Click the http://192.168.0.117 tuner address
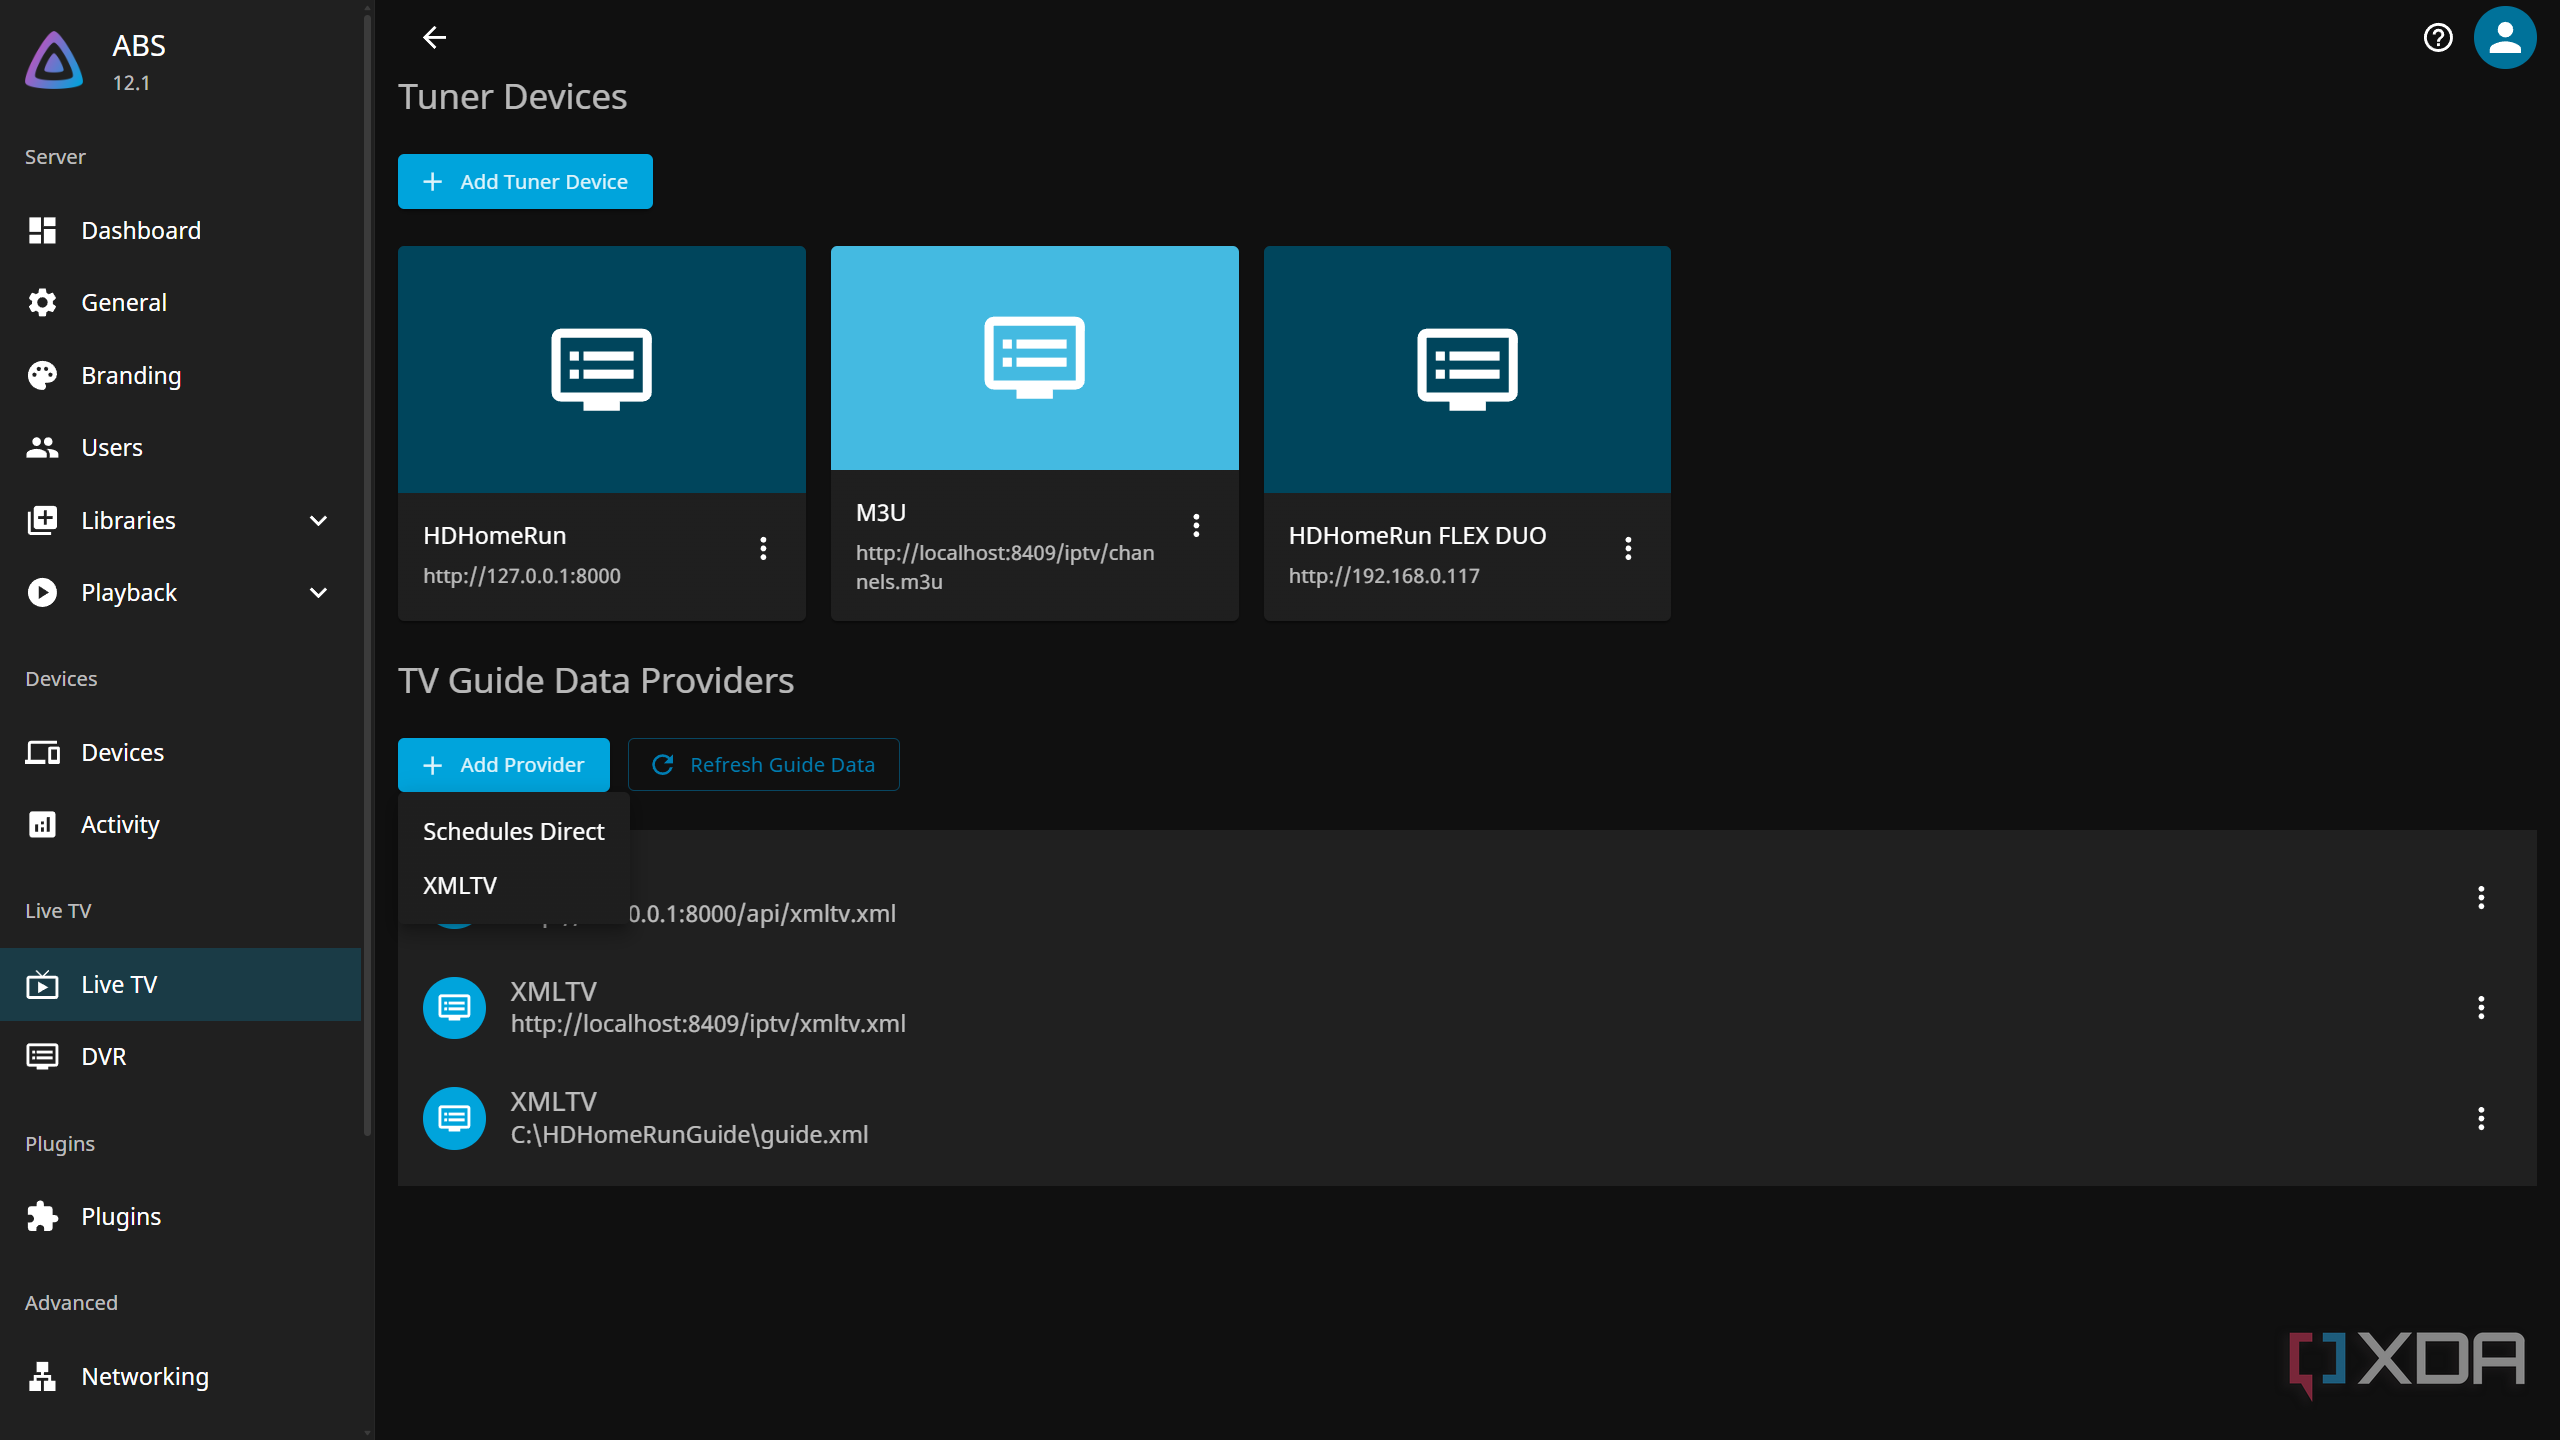This screenshot has width=2560, height=1440. click(1384, 576)
